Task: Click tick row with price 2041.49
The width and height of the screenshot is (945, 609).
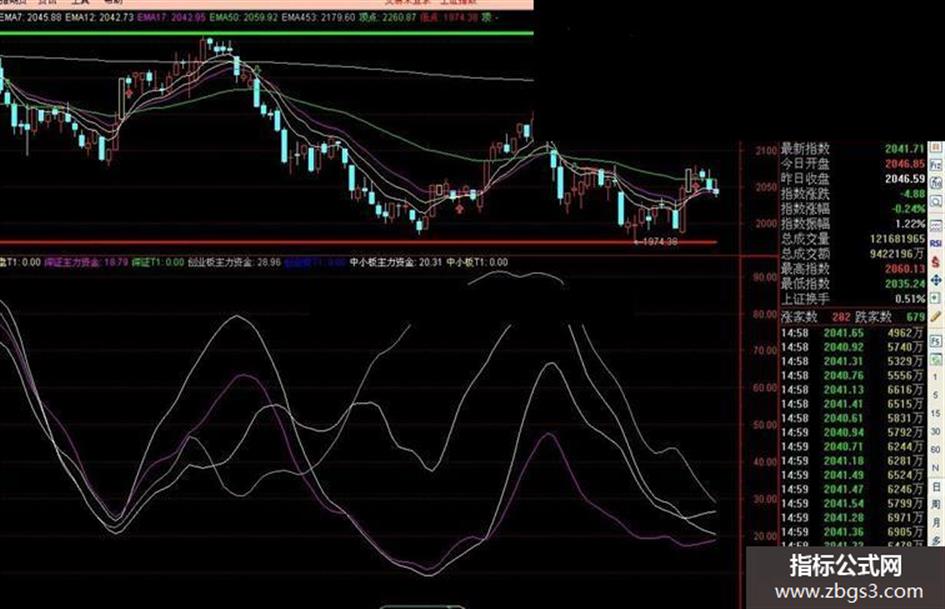Action: pyautogui.click(x=853, y=475)
